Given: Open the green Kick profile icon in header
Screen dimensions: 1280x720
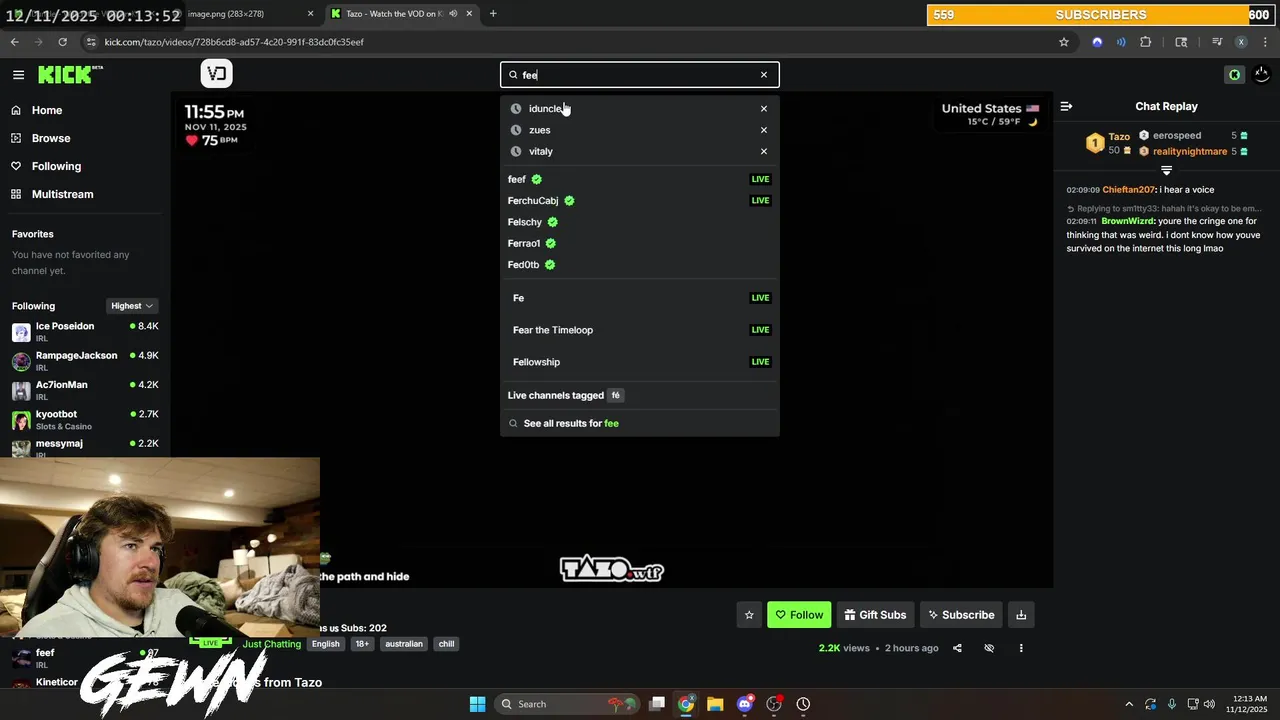Looking at the screenshot, I should click(x=1234, y=75).
